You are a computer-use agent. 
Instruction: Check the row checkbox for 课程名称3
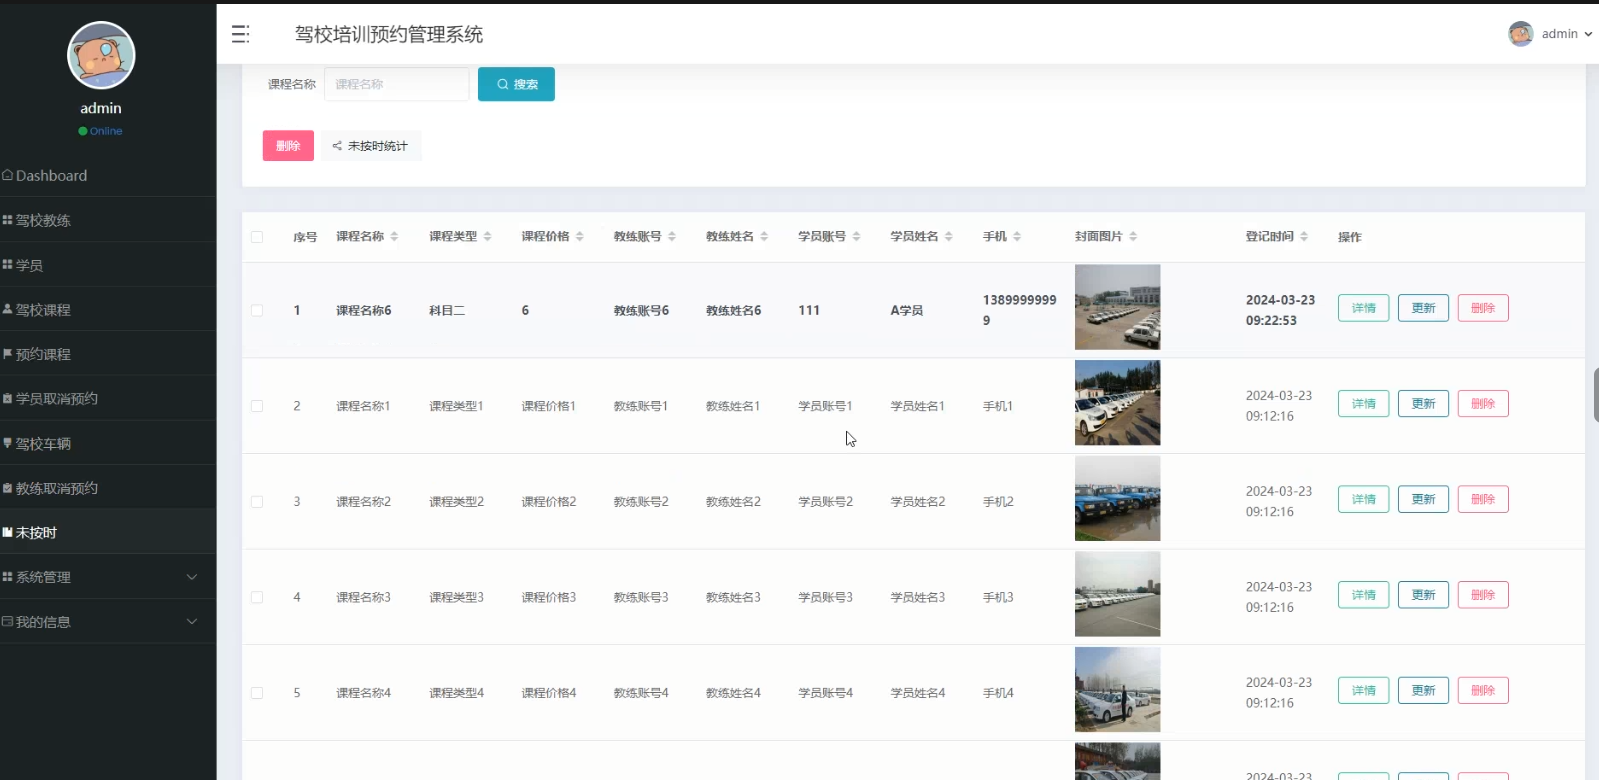point(257,597)
